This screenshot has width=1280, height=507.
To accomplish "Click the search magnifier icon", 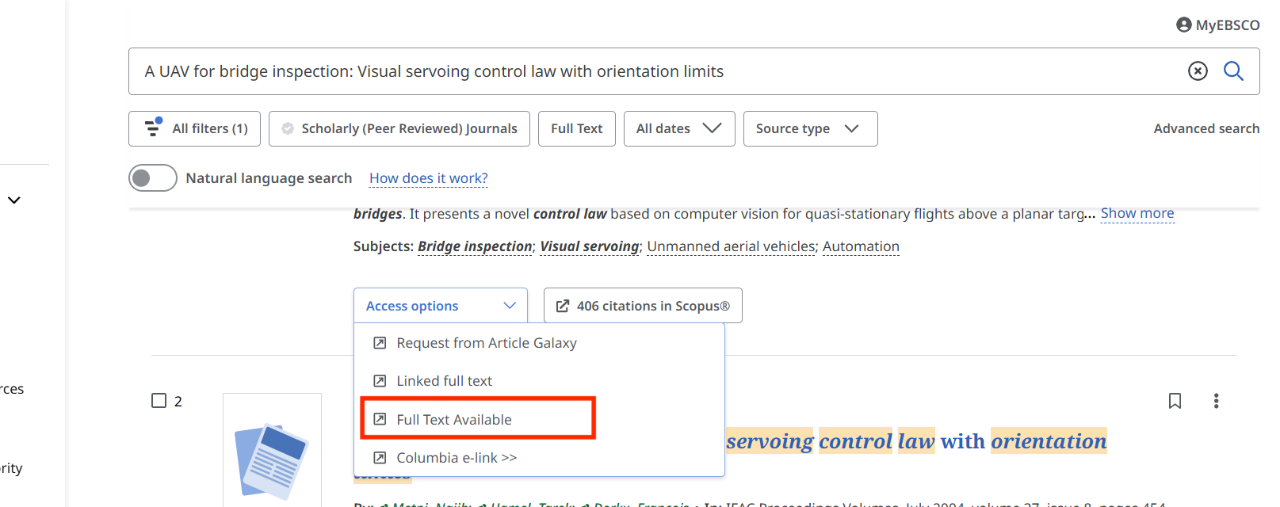I will pyautogui.click(x=1234, y=71).
